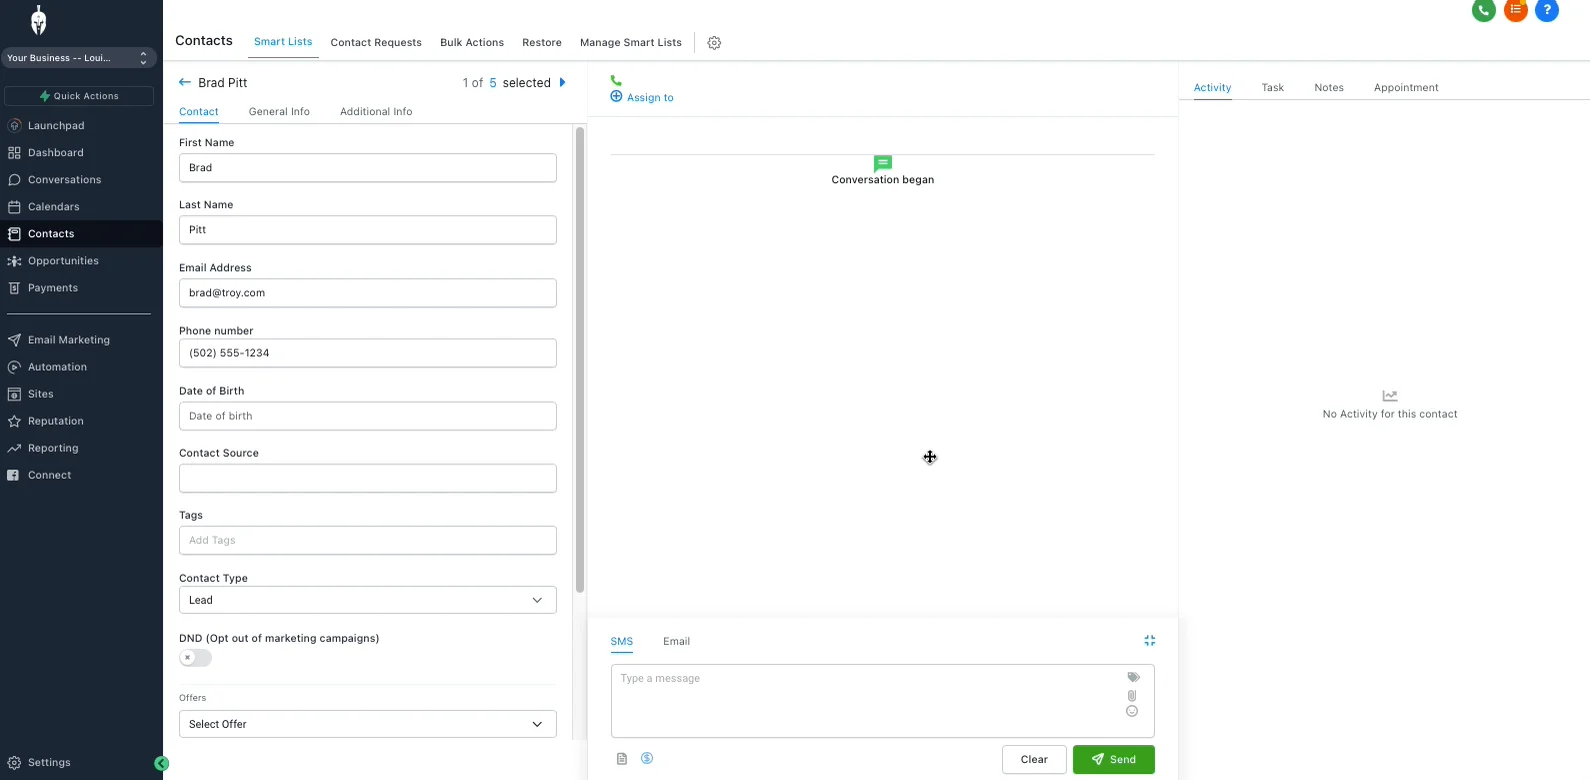Viewport: 1590px width, 780px height.
Task: Open the blue help question mark icon
Action: coord(1547,10)
